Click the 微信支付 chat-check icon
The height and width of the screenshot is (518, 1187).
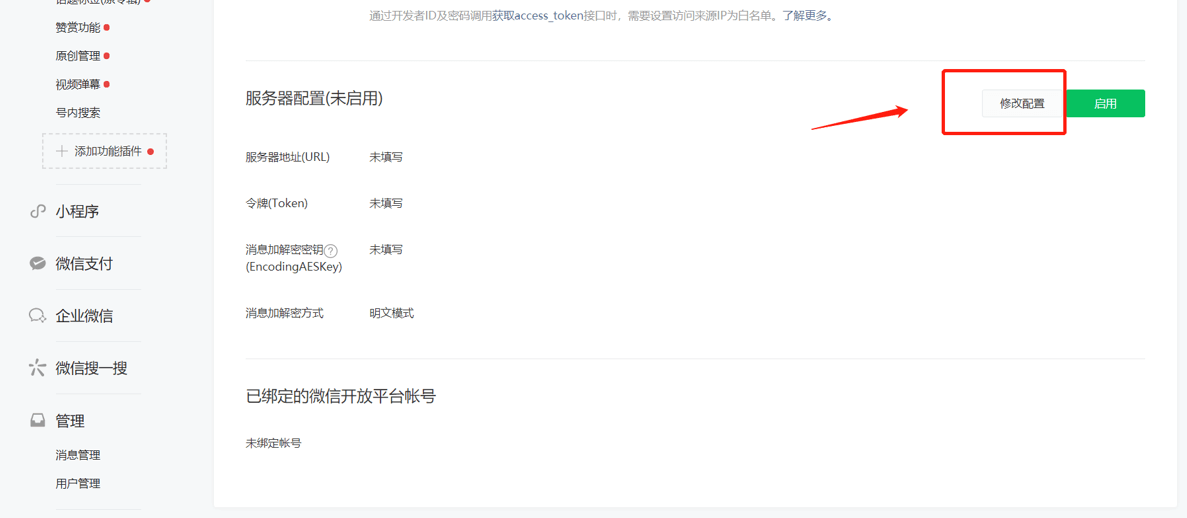[x=38, y=264]
